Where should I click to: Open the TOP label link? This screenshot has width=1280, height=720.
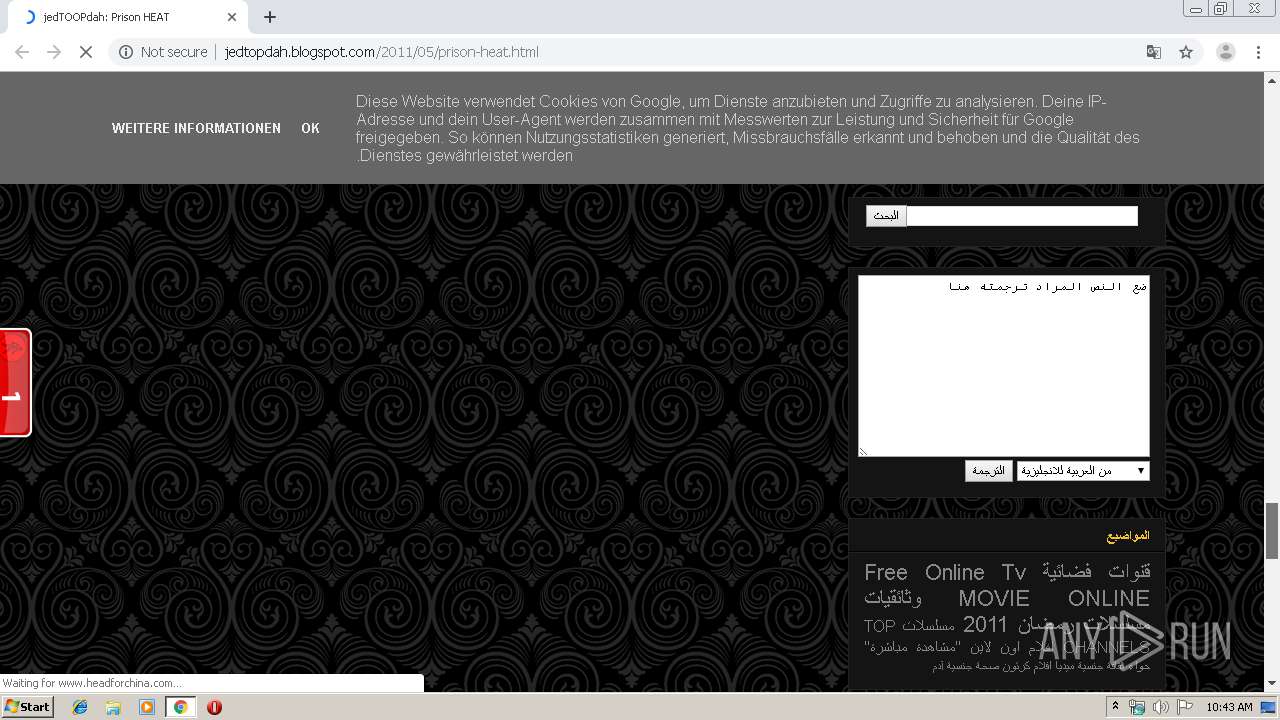coord(879,626)
